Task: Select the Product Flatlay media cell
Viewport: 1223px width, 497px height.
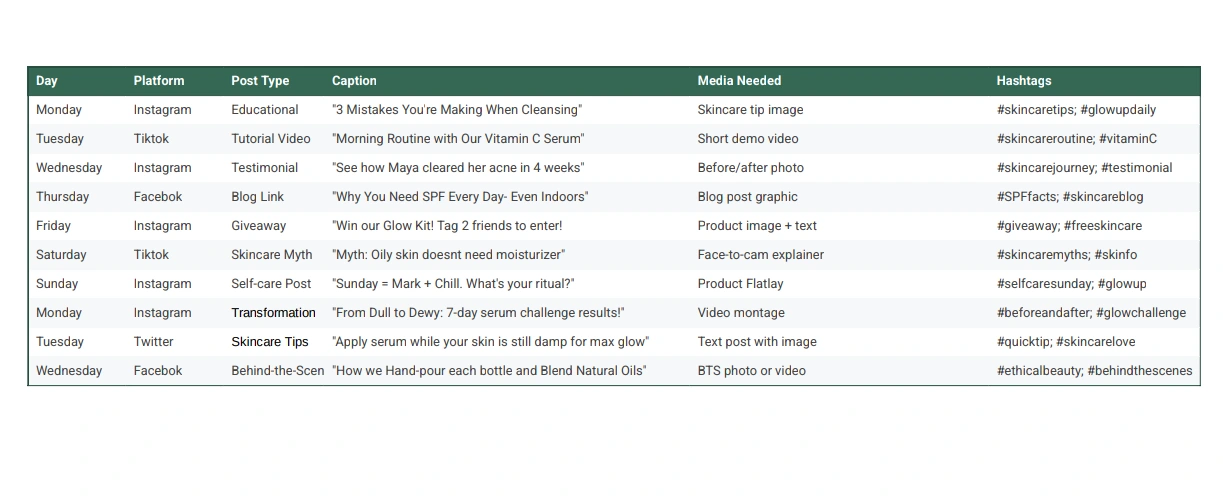Action: click(x=740, y=284)
